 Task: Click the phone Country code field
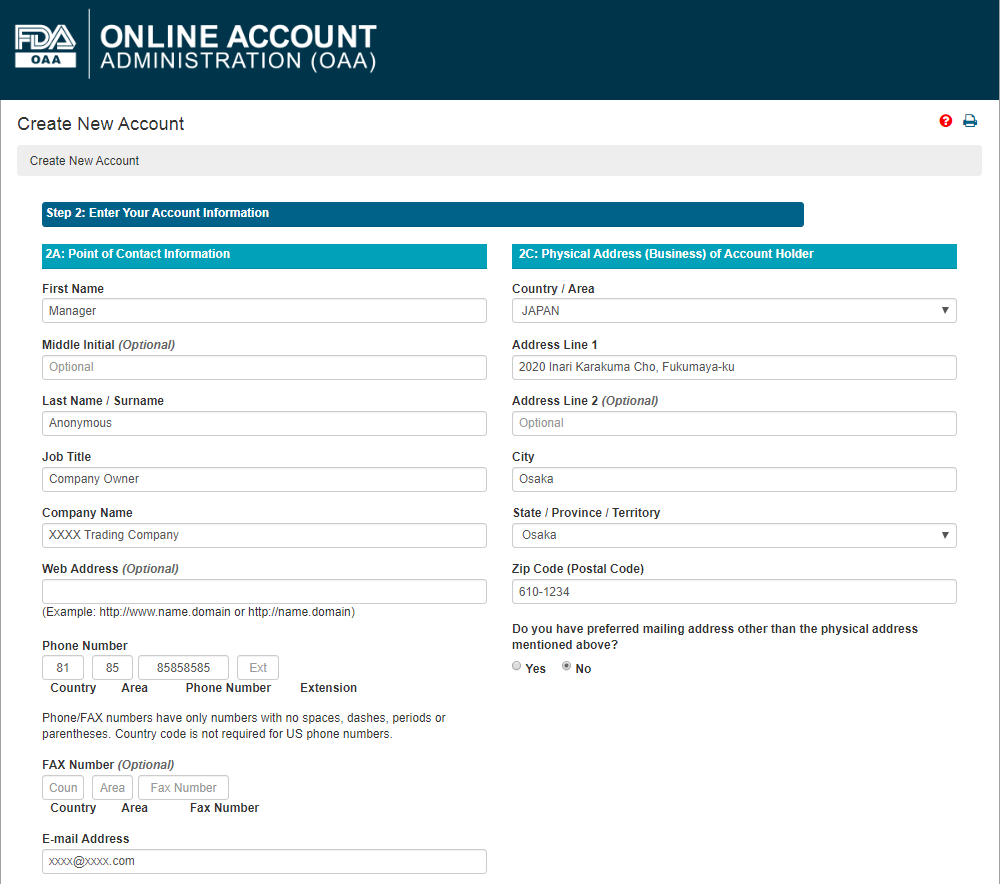(63, 668)
